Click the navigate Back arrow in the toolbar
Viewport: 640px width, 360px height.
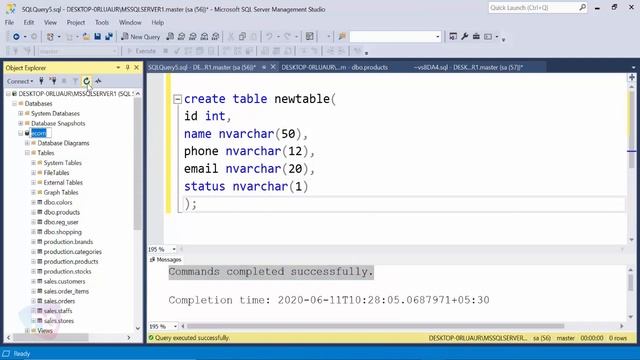[x=16, y=37]
